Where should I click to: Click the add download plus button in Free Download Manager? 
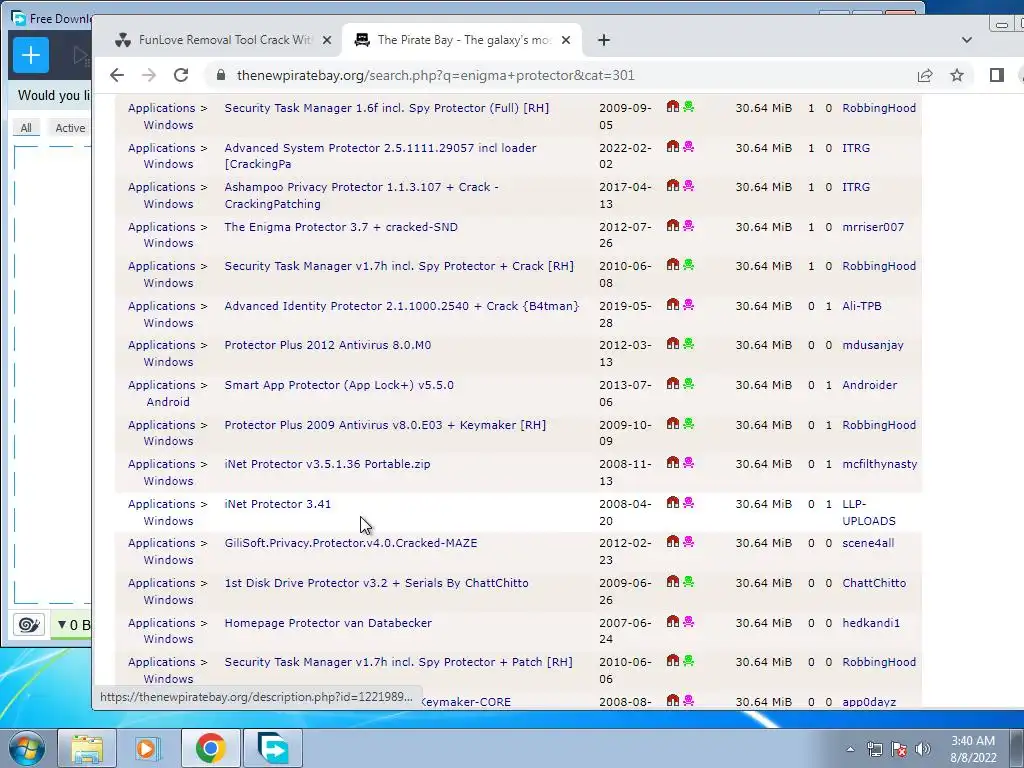pyautogui.click(x=31, y=55)
